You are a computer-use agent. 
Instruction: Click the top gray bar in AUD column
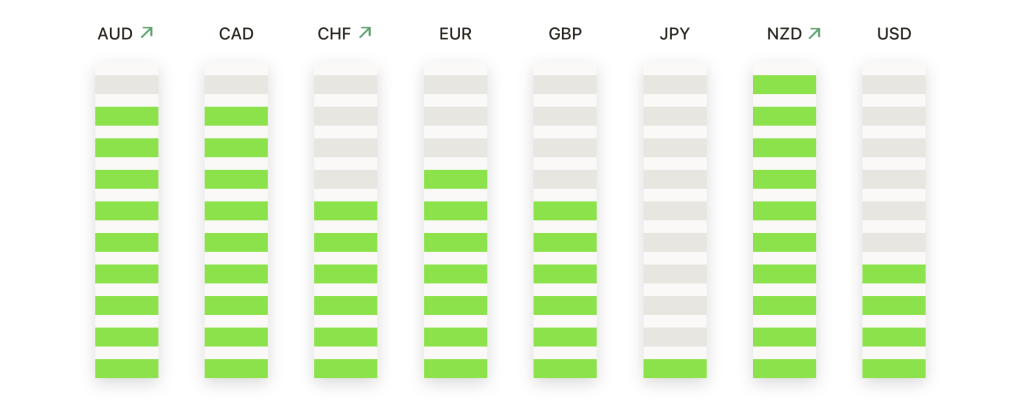[x=127, y=84]
